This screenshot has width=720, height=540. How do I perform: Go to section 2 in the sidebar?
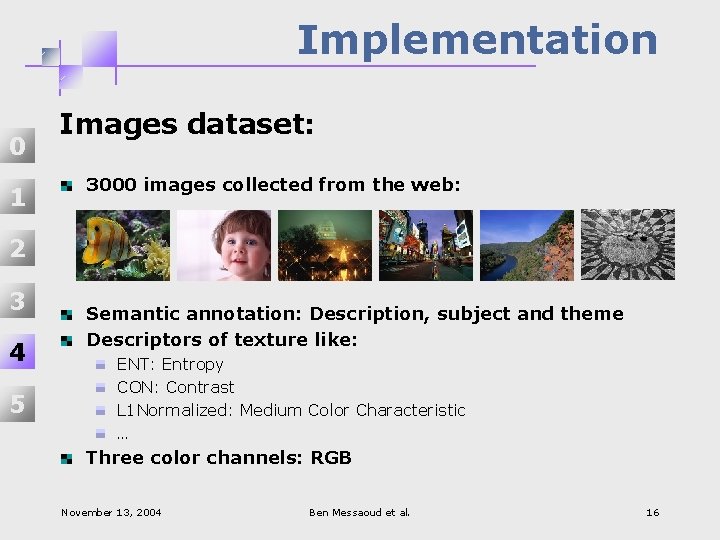click(17, 248)
